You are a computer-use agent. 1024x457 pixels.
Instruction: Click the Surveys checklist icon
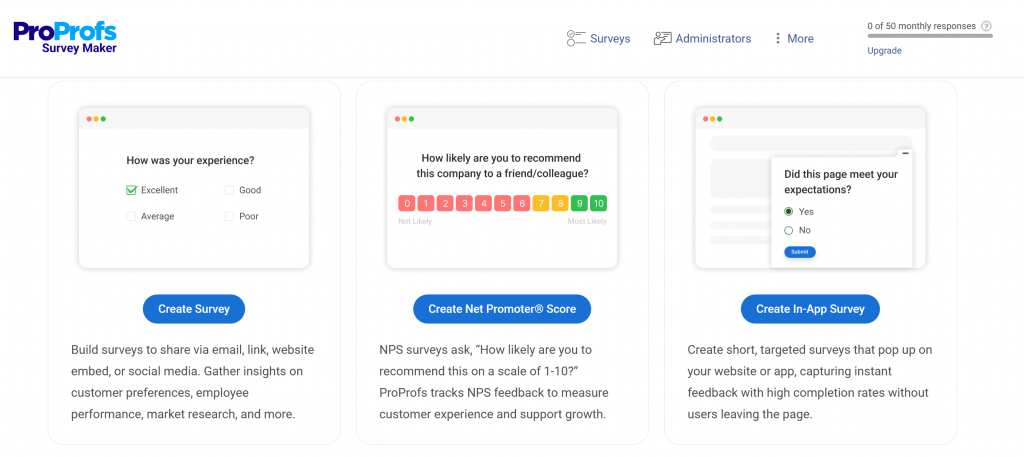(576, 39)
